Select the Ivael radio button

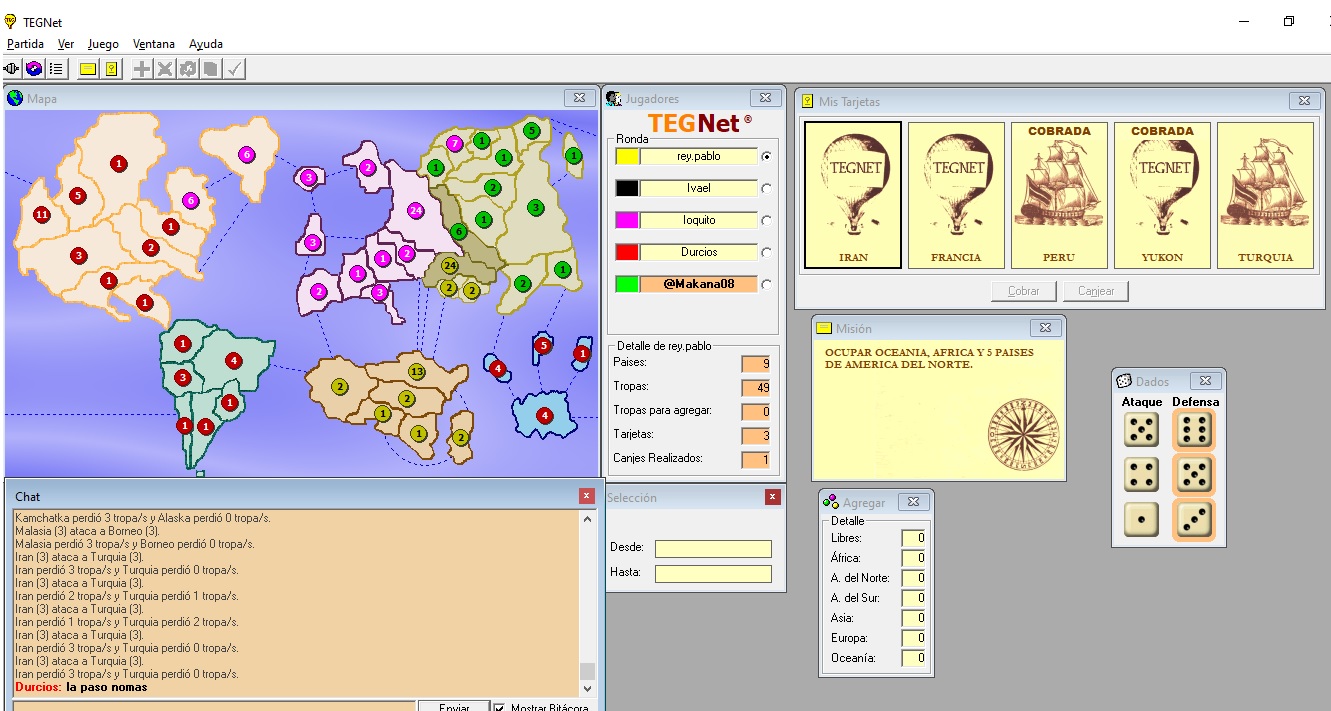pos(767,188)
